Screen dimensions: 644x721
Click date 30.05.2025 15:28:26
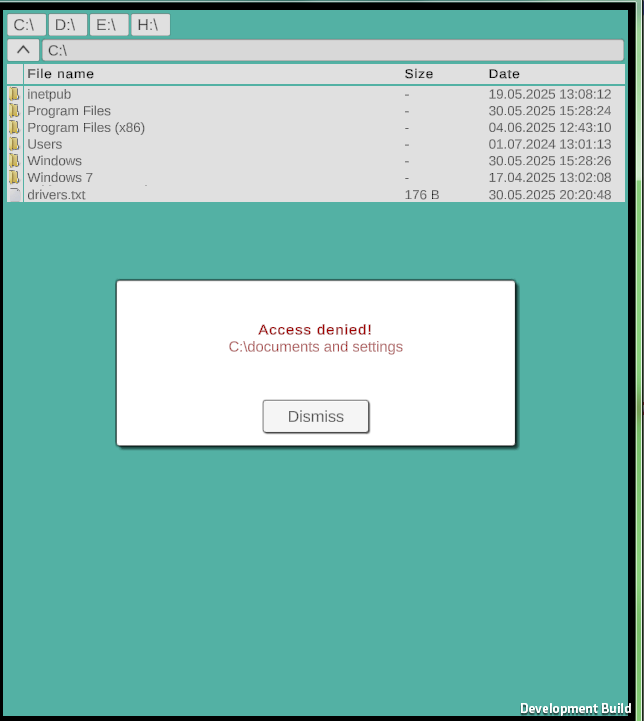(550, 160)
